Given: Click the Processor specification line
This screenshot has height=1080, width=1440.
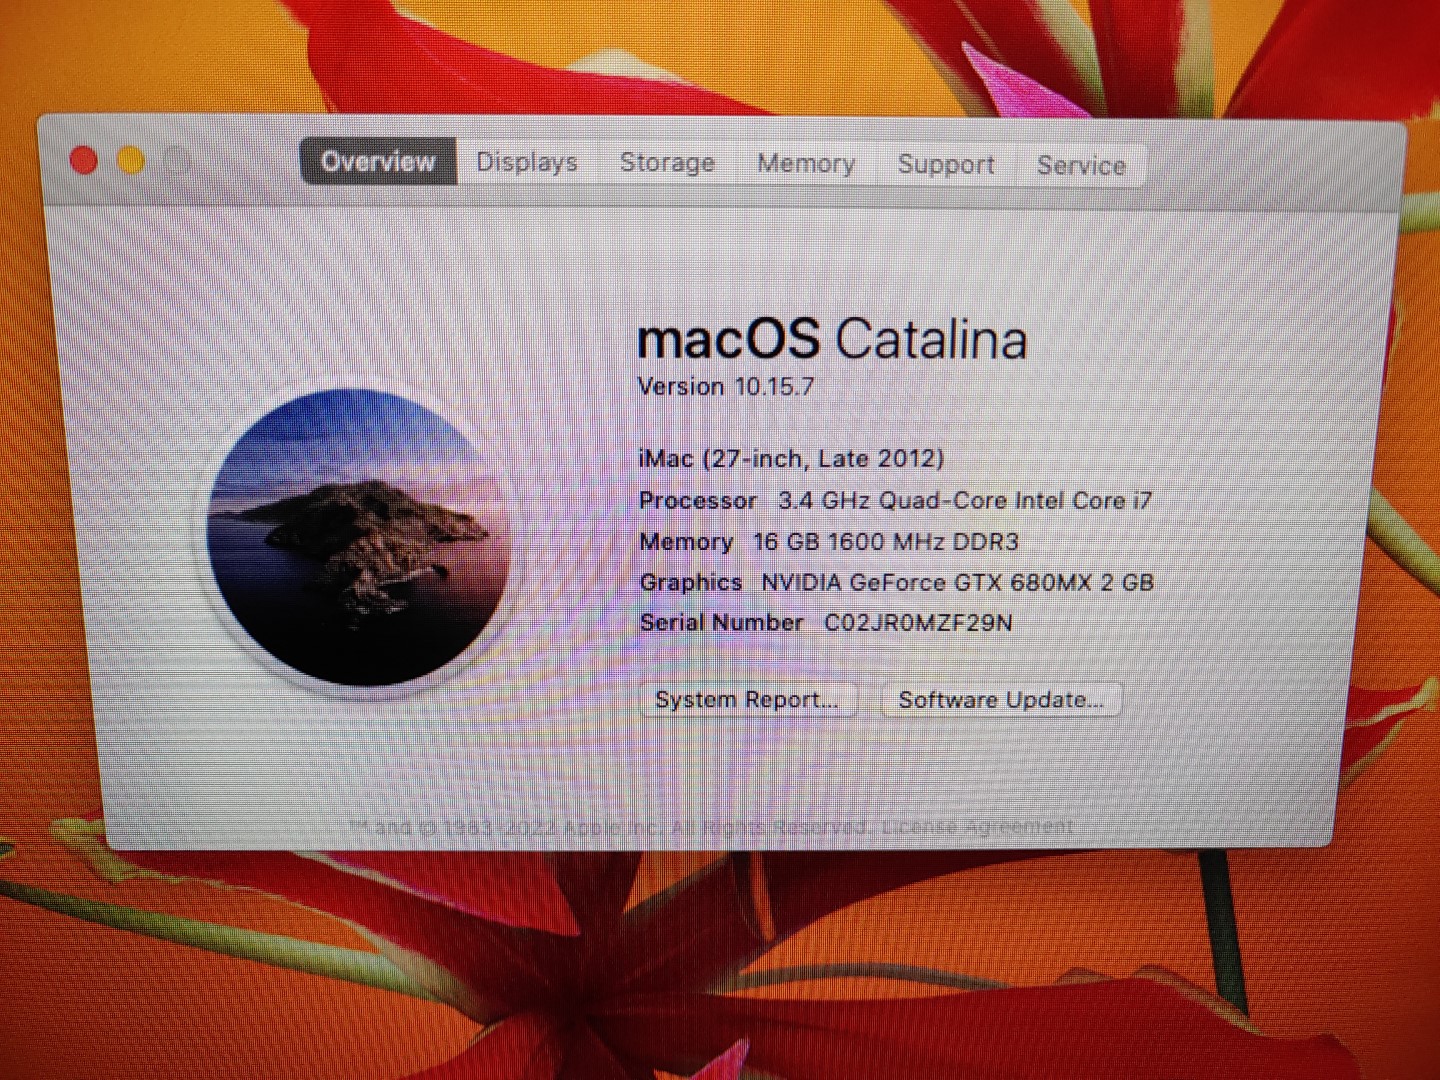Looking at the screenshot, I should click(x=895, y=500).
